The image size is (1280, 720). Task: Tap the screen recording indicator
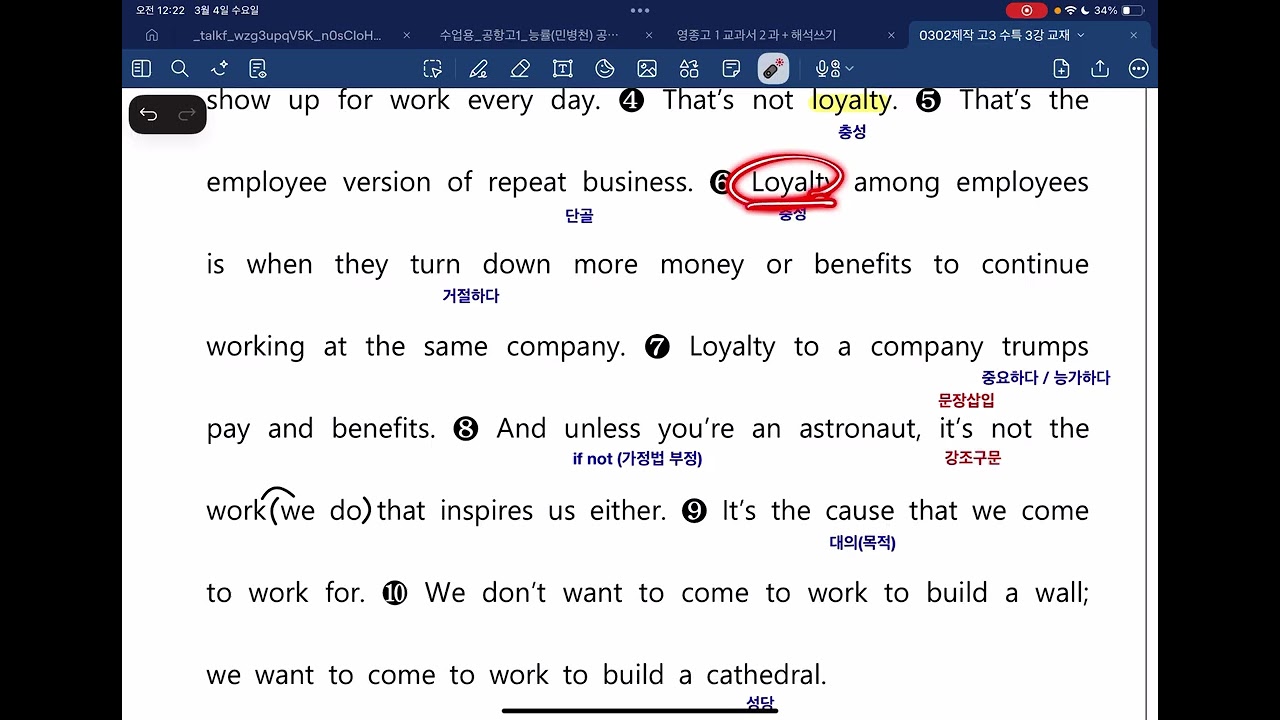[x=1026, y=10]
